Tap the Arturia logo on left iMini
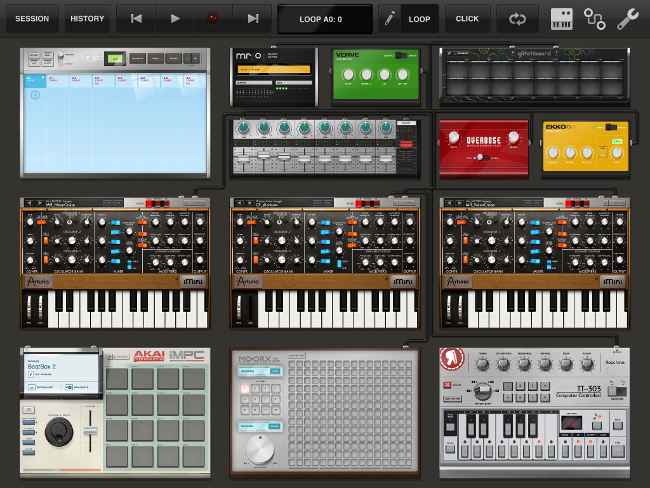Viewport: 650px width, 488px height. (x=38, y=282)
